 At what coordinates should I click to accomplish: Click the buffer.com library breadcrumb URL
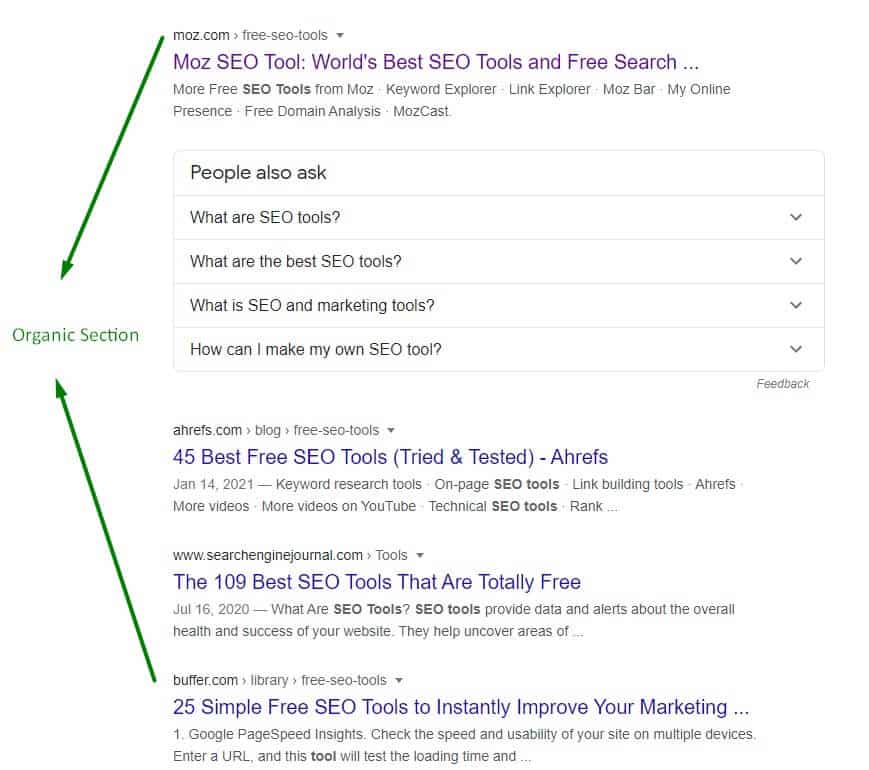(279, 681)
